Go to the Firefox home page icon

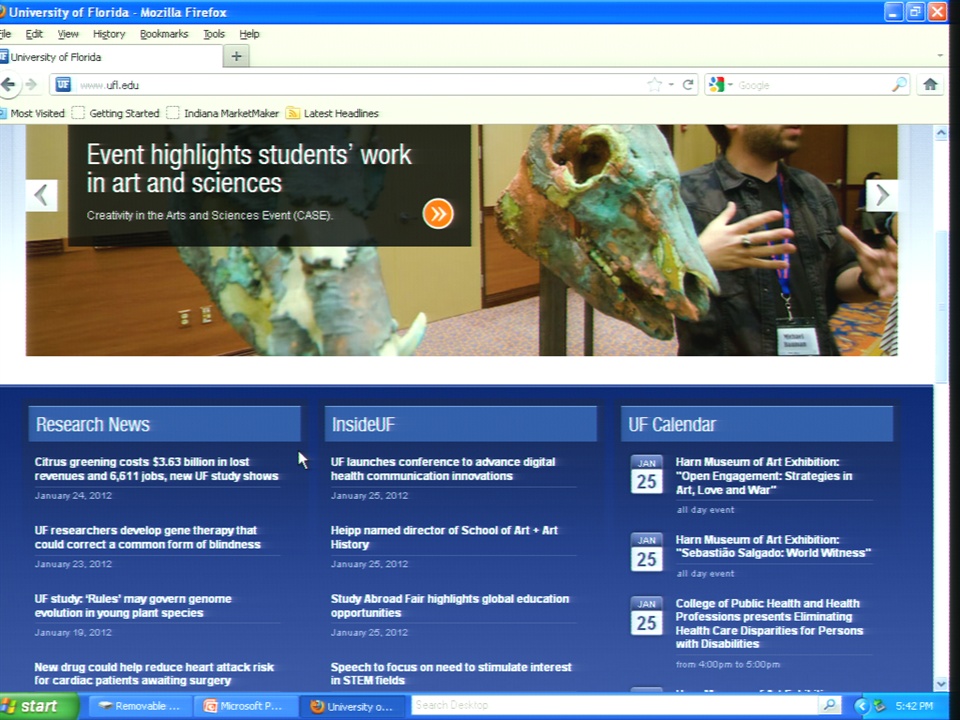pos(931,84)
